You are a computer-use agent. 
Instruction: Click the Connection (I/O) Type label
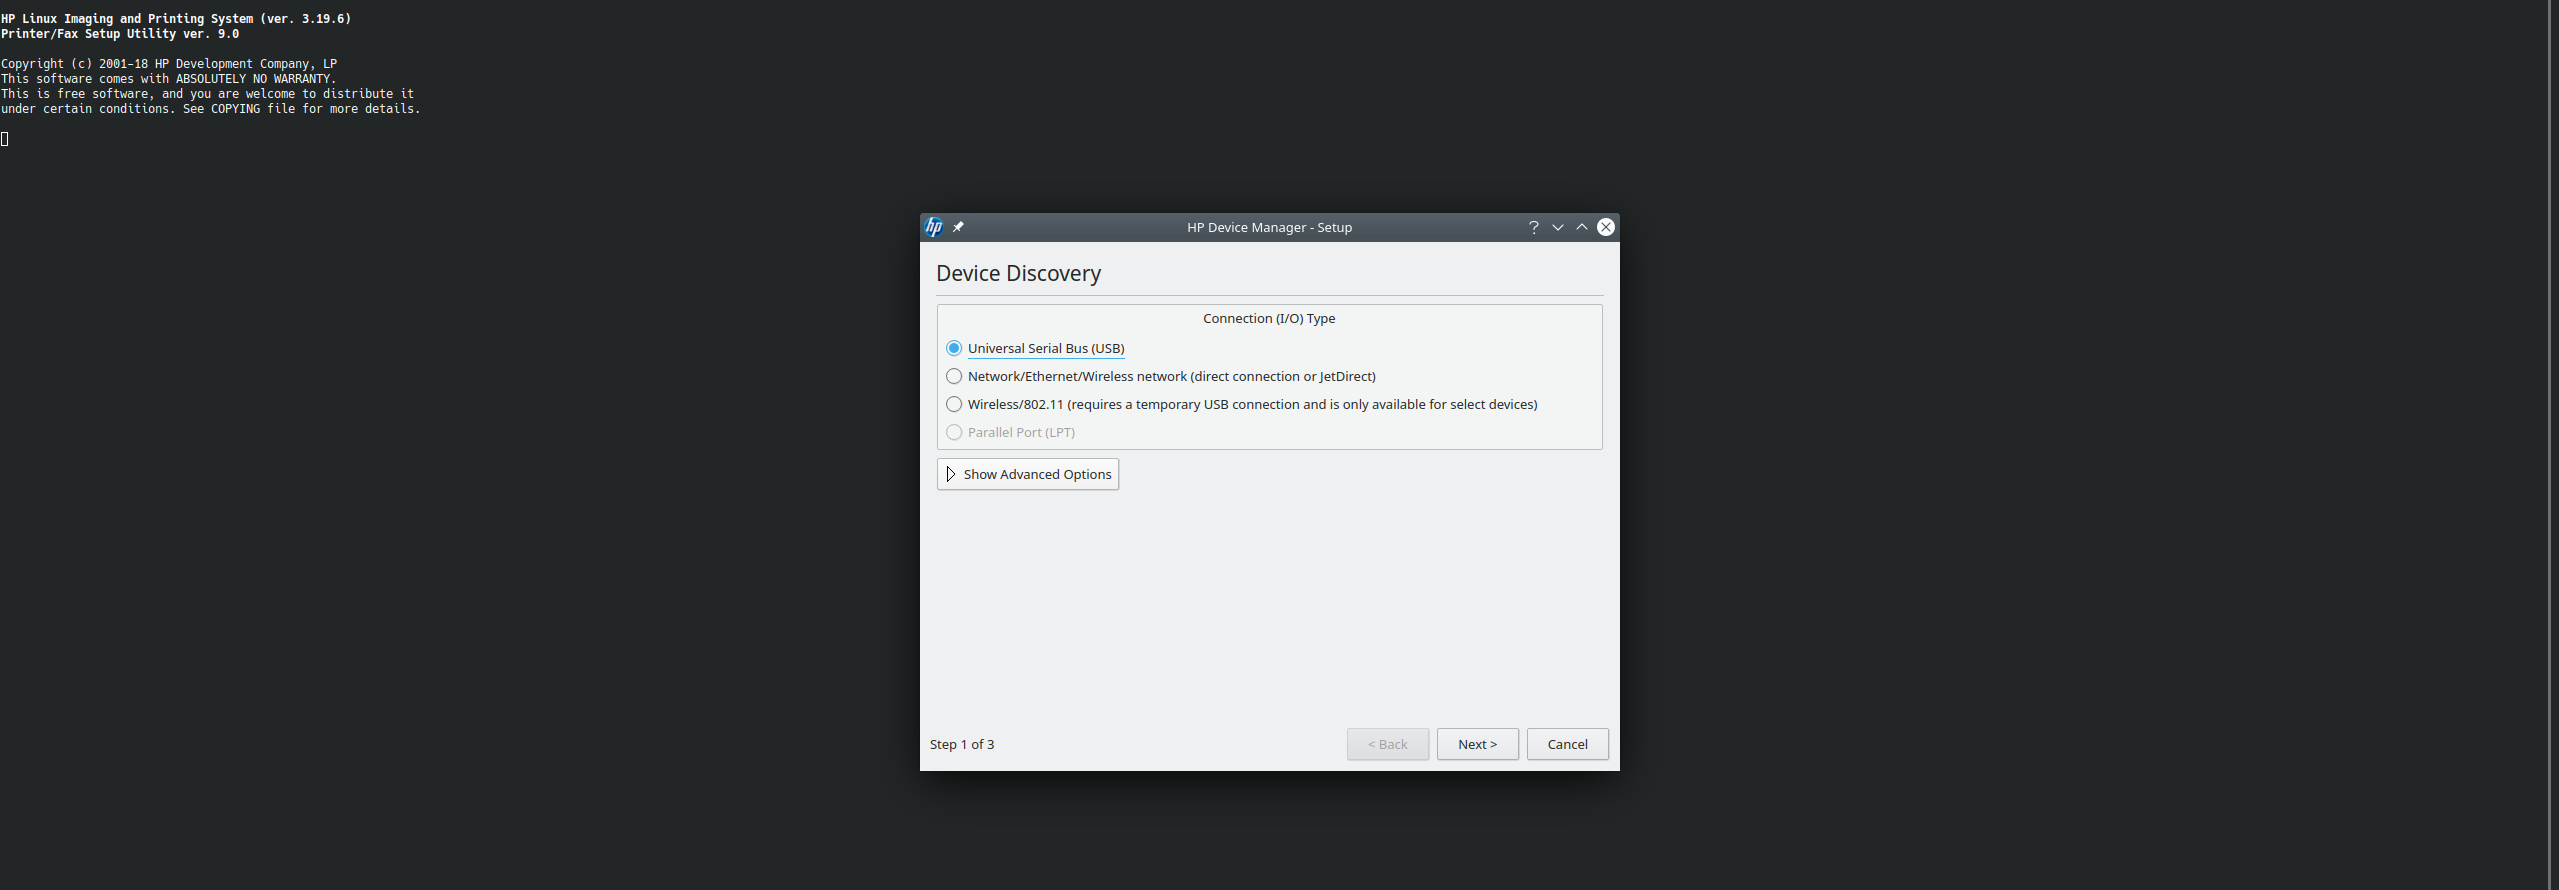[1269, 318]
